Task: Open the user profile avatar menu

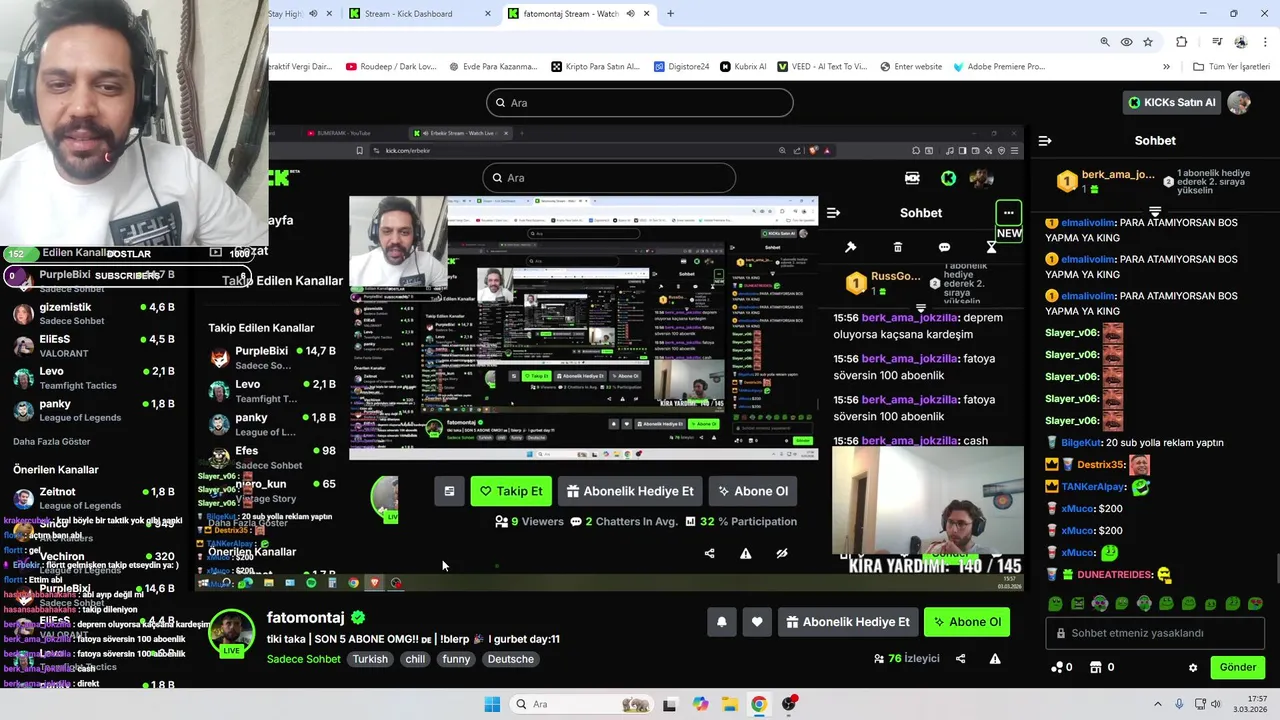Action: [1239, 102]
